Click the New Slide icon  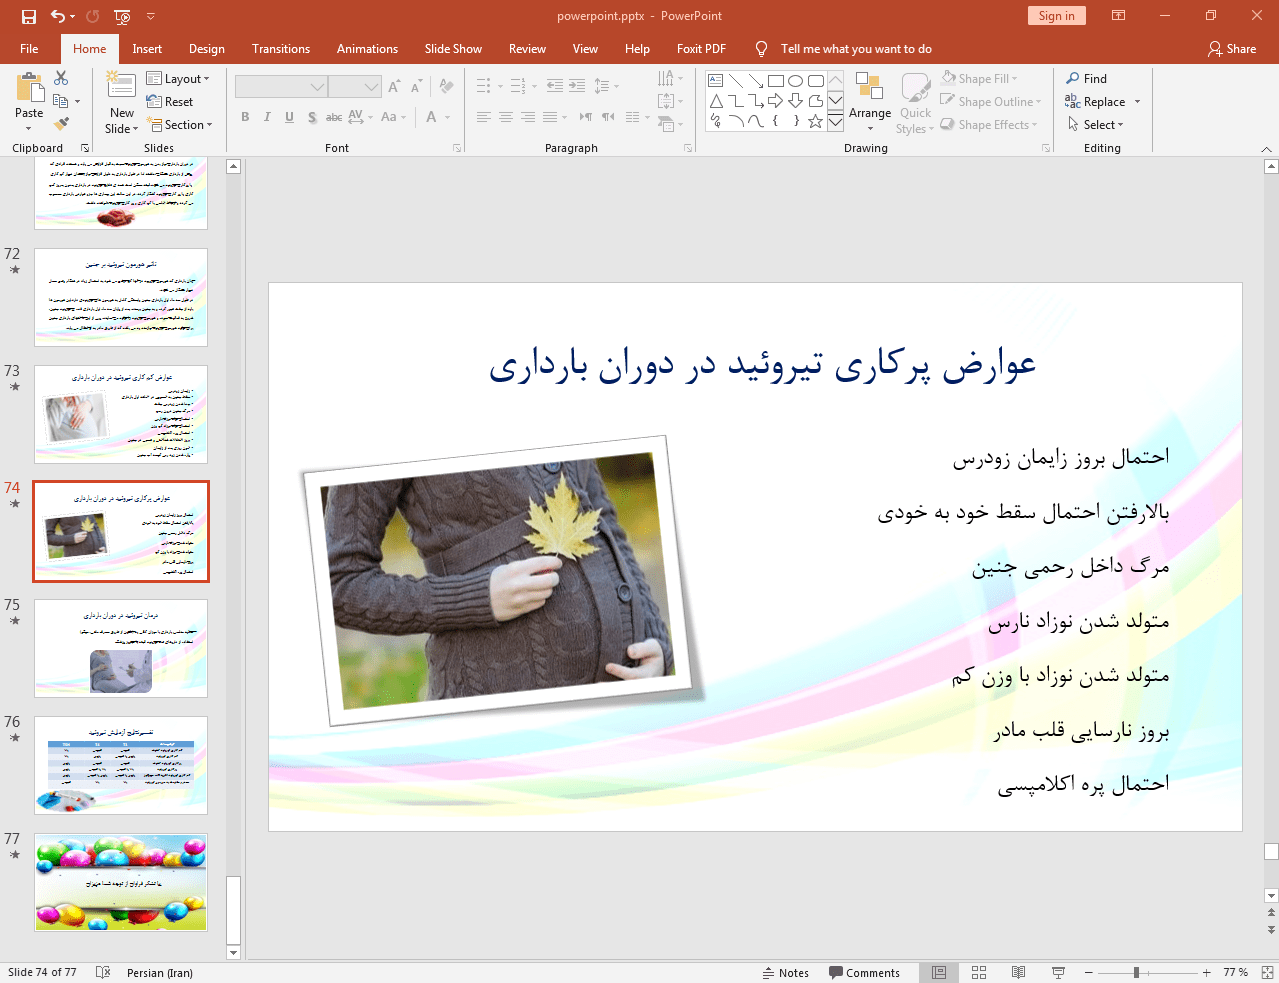pyautogui.click(x=121, y=85)
